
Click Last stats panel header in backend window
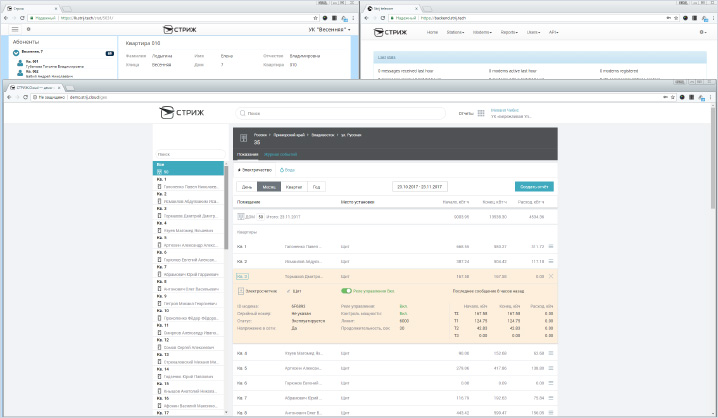(540, 57)
